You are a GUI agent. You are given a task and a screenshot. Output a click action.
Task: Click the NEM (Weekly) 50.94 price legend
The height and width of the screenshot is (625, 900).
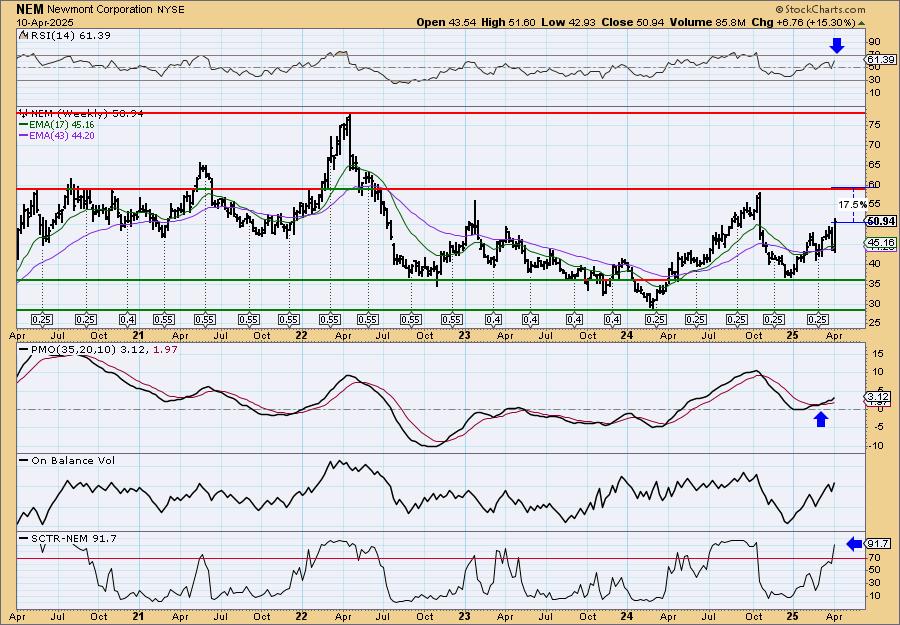pyautogui.click(x=81, y=114)
